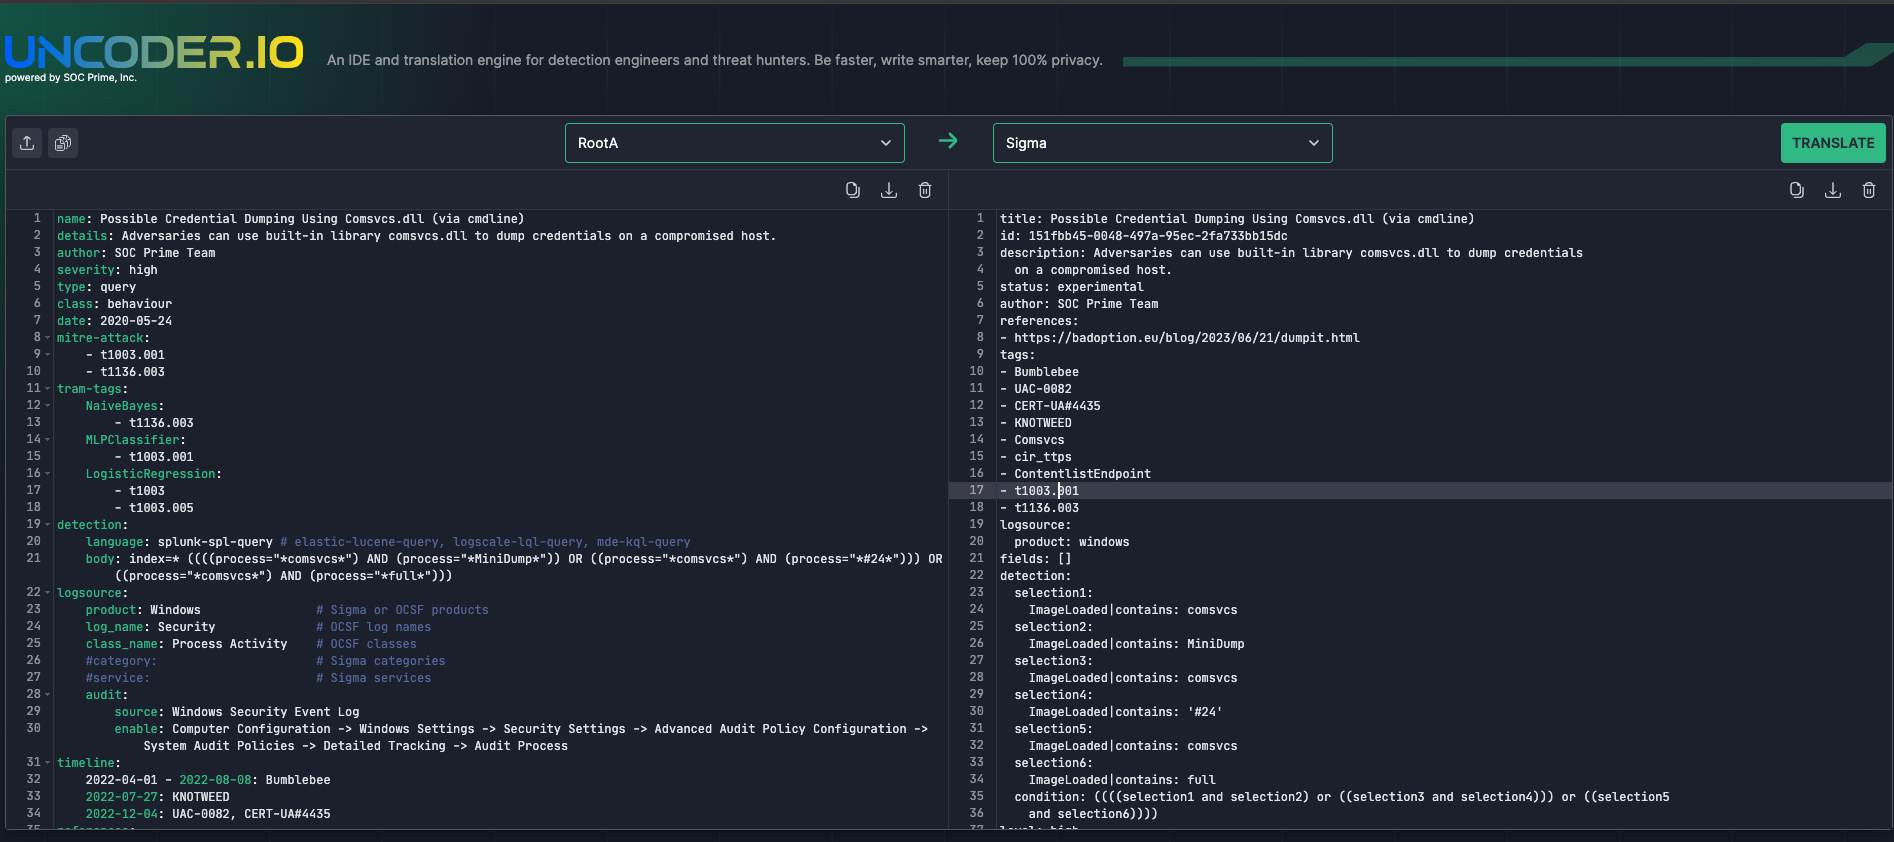Click the TRANSLATE button
The height and width of the screenshot is (842, 1894).
click(x=1833, y=143)
